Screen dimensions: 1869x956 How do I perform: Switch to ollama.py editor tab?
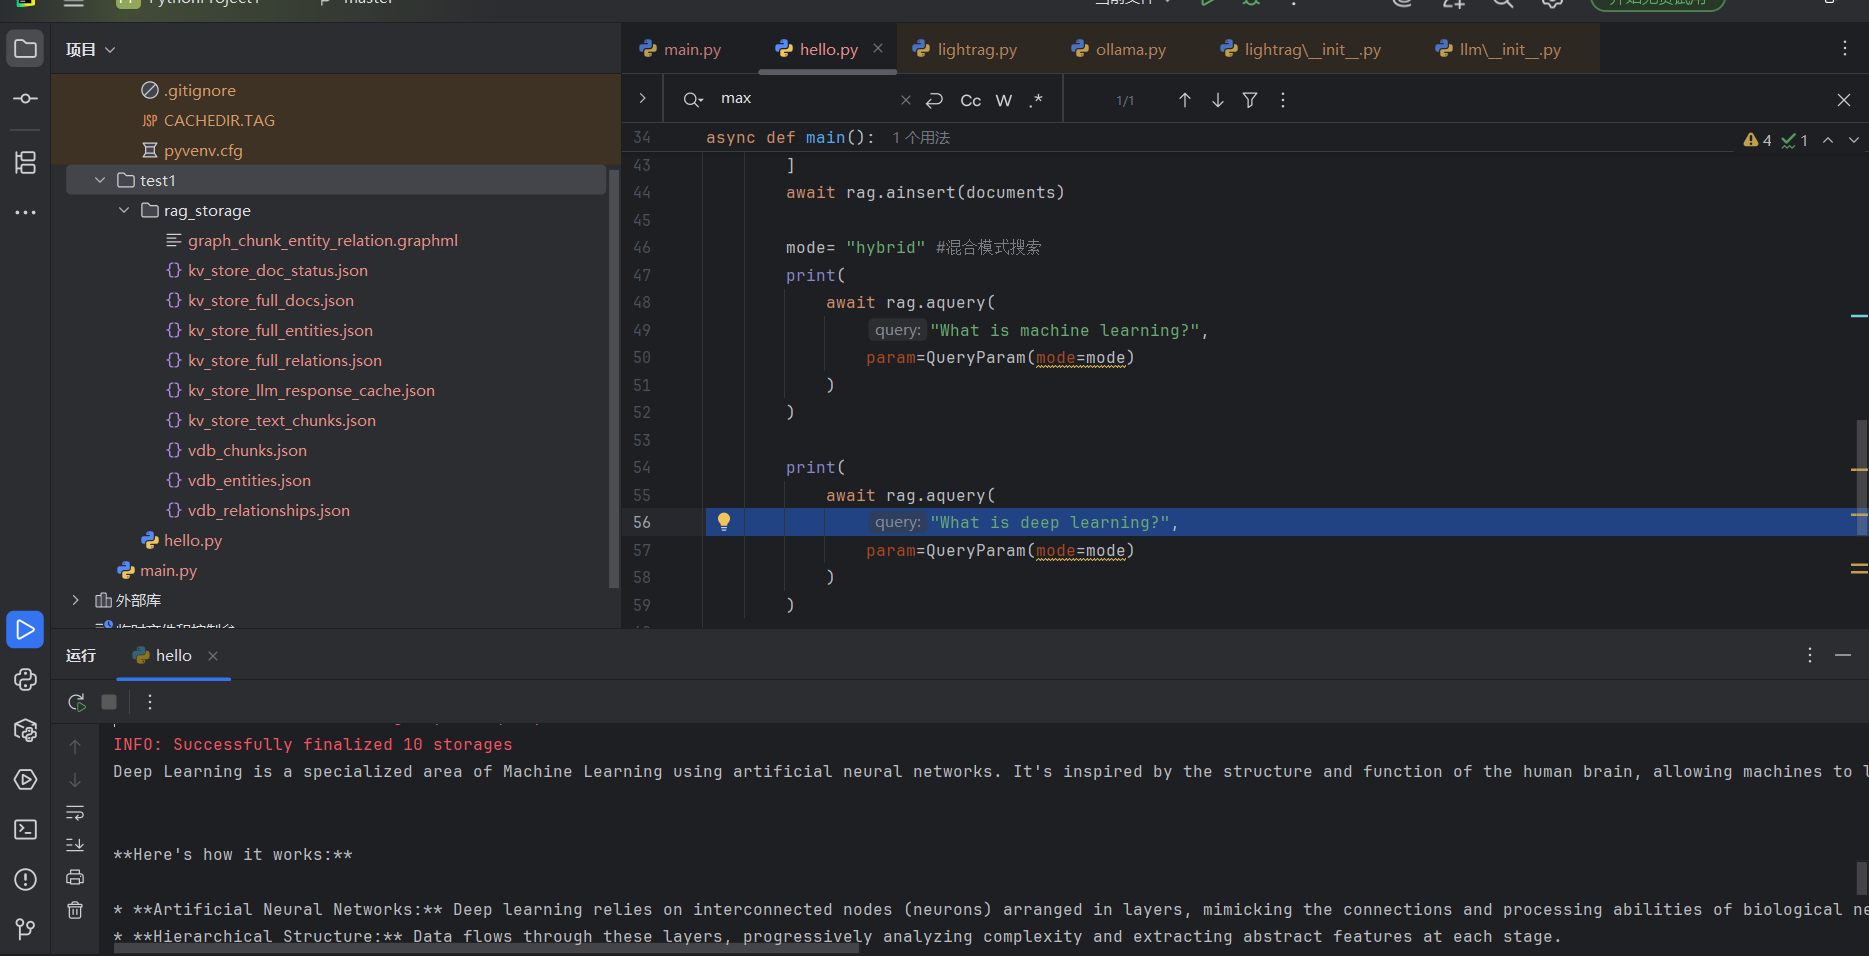tap(1118, 49)
